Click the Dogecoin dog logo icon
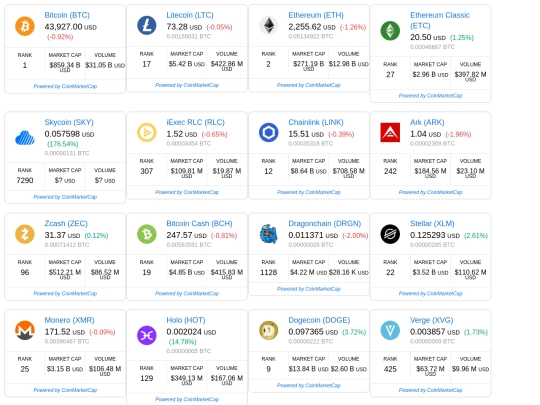 [x=269, y=330]
